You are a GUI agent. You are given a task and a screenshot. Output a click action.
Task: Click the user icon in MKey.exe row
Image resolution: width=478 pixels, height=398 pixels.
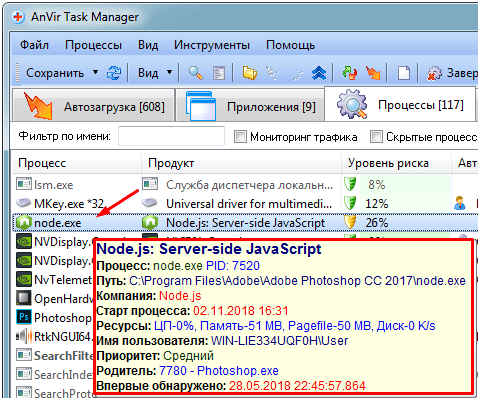click(460, 203)
